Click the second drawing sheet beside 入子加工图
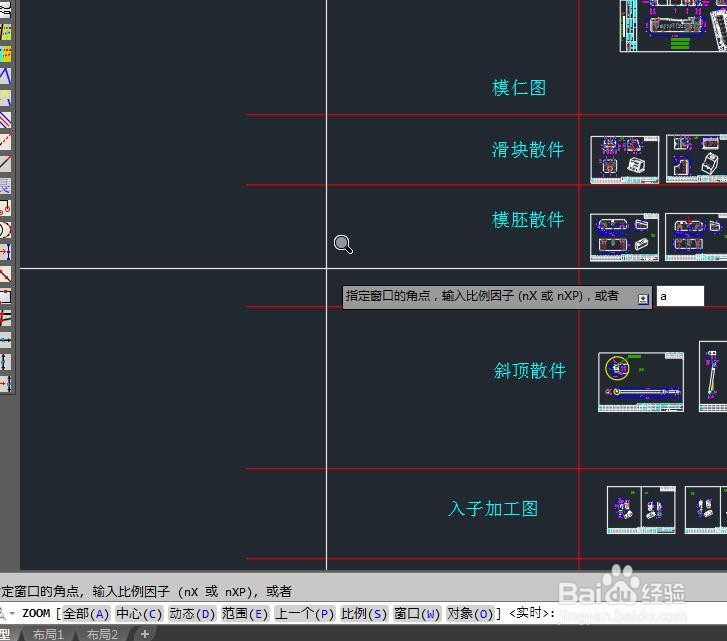This screenshot has width=727, height=641. [706, 510]
